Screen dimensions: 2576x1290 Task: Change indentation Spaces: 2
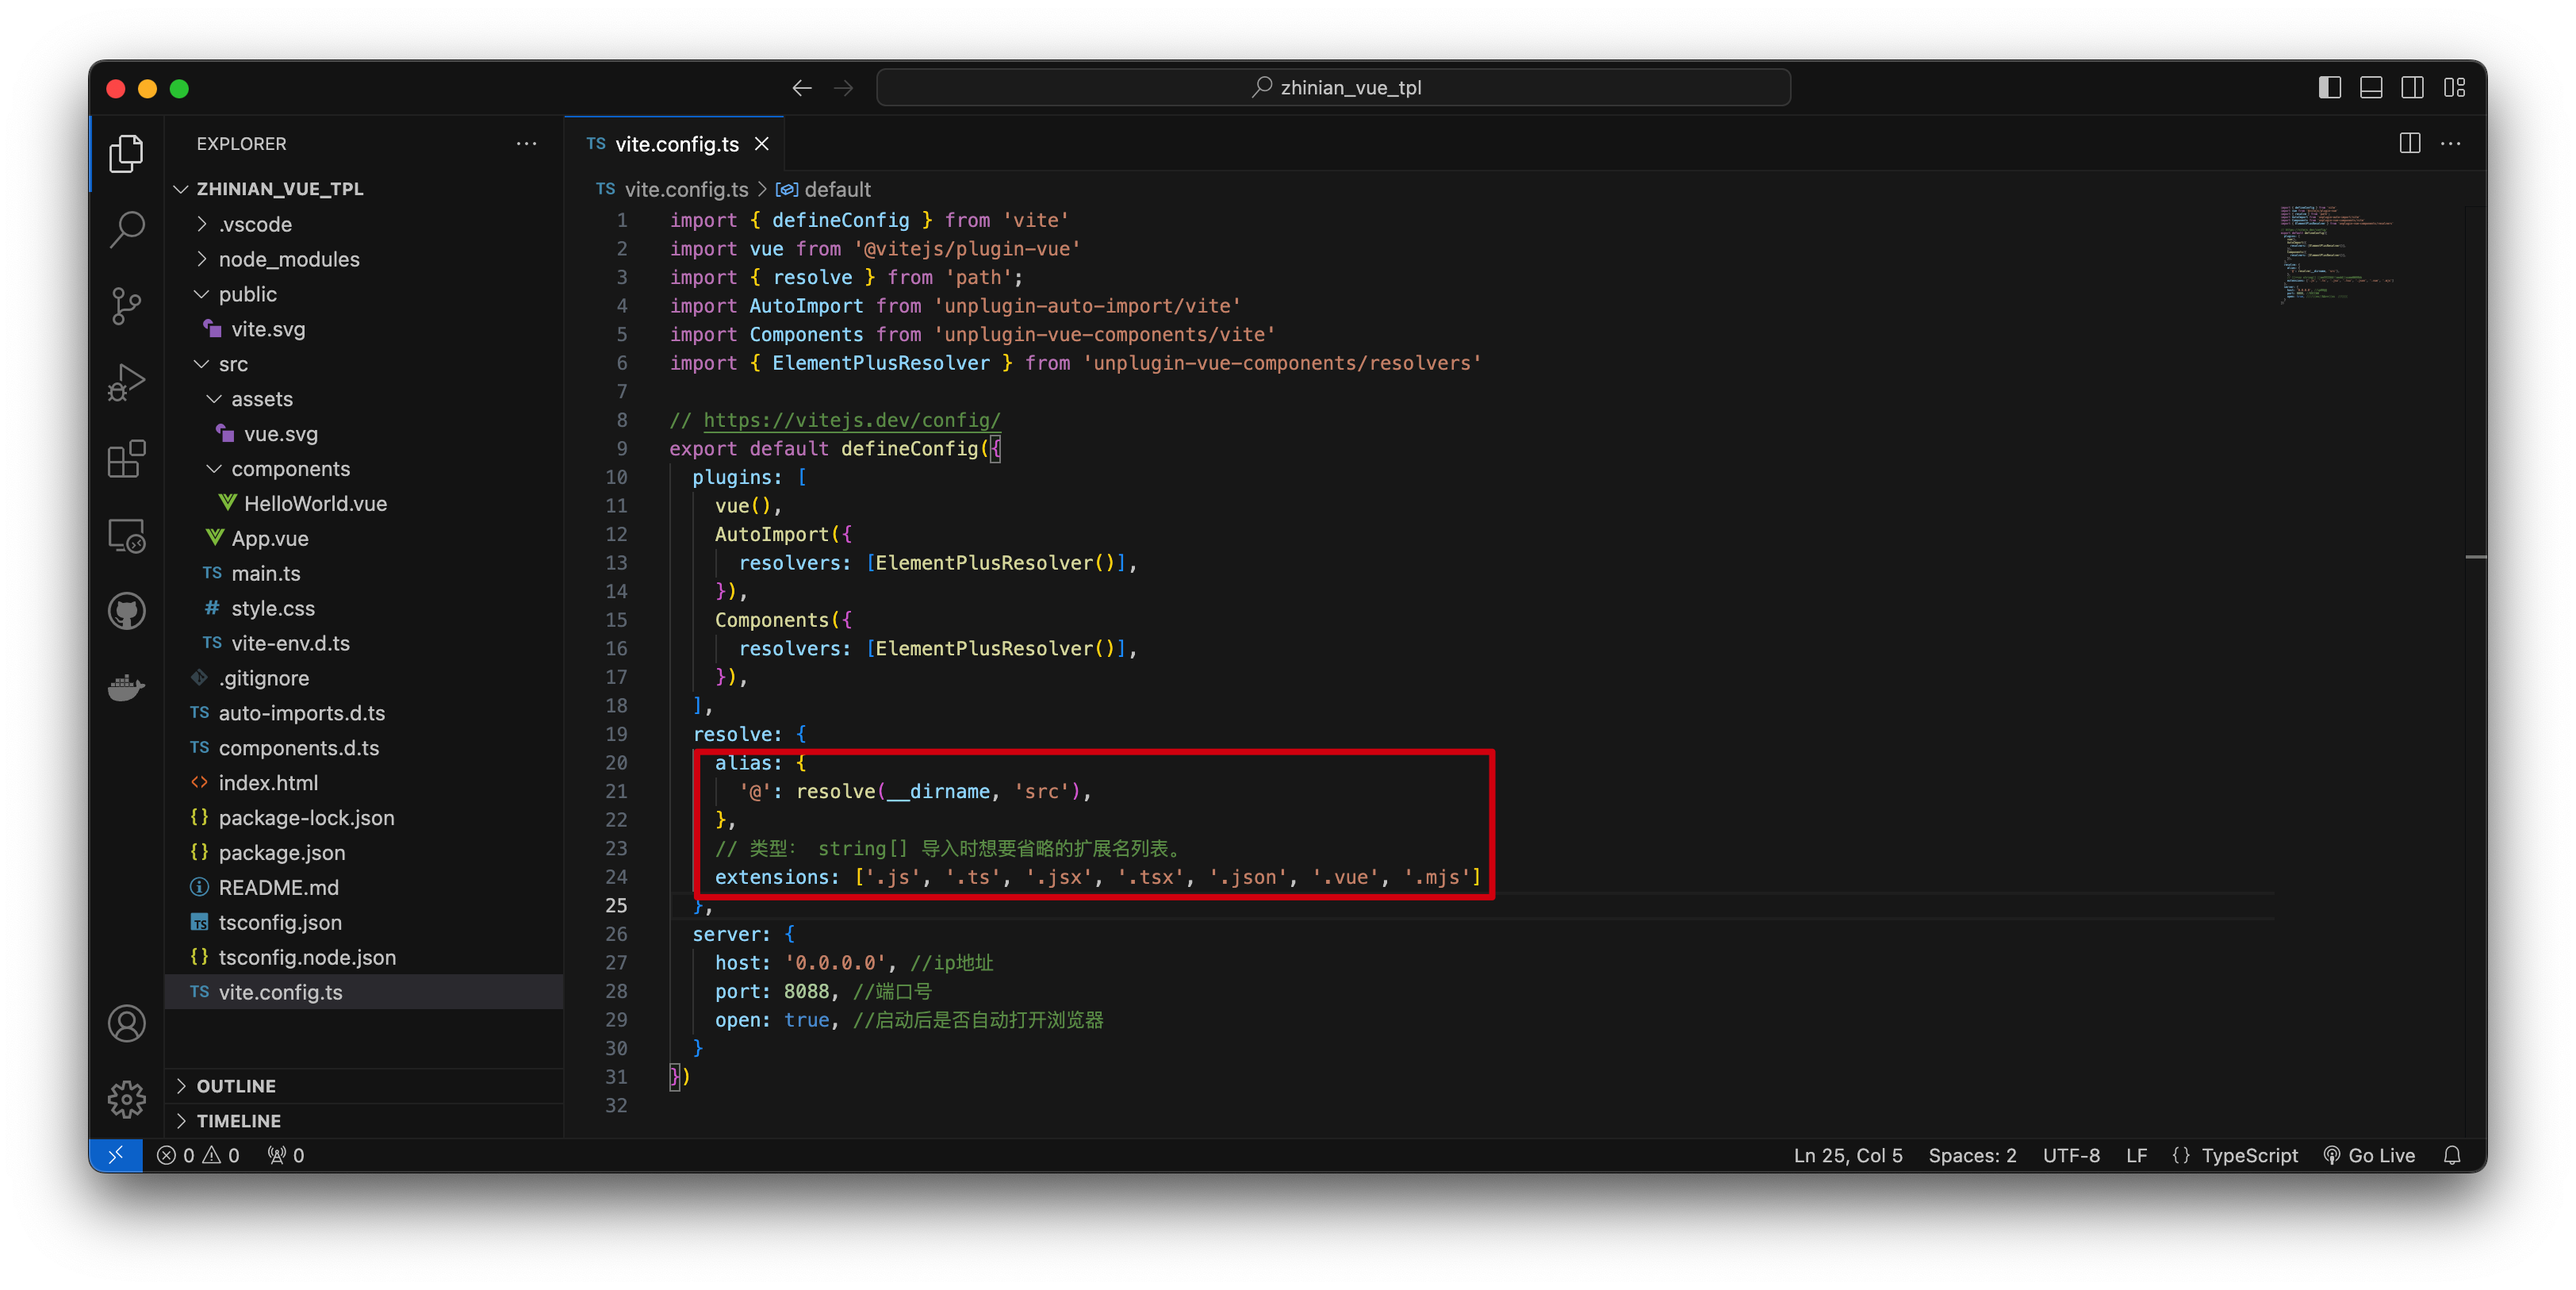point(1972,1155)
